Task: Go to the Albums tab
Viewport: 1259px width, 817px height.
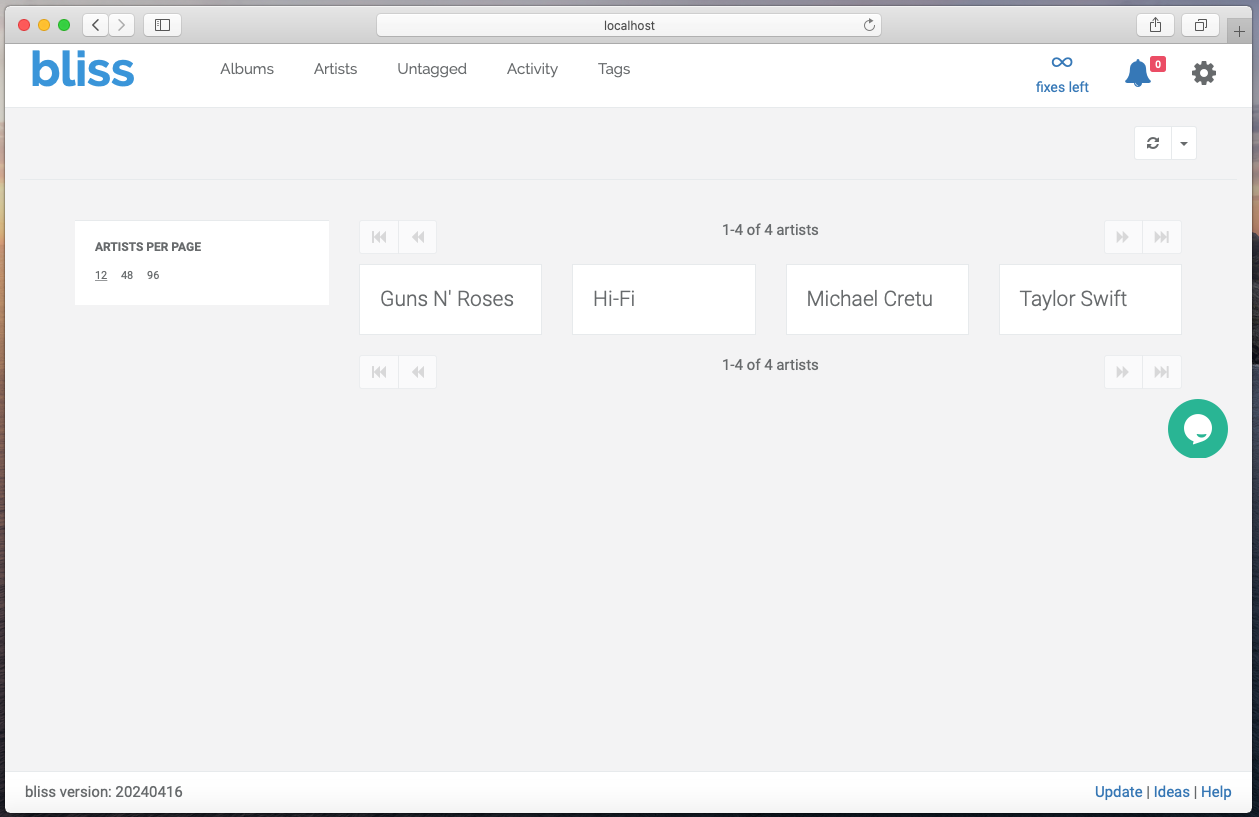Action: (x=247, y=69)
